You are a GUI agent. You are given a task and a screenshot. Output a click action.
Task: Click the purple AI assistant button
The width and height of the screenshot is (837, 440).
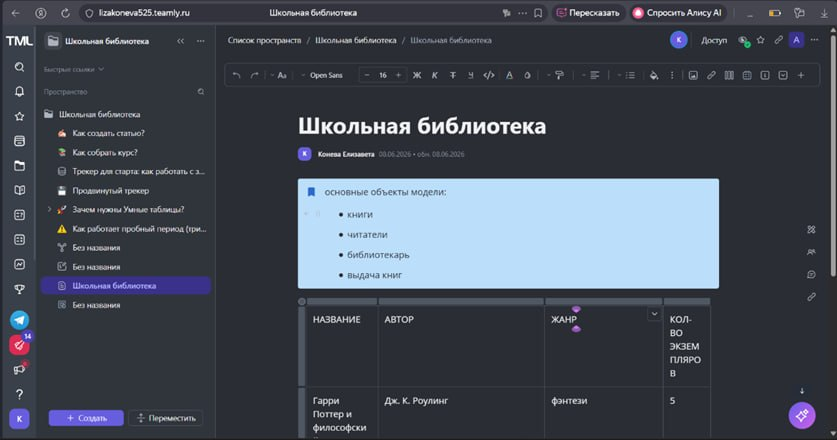point(802,415)
